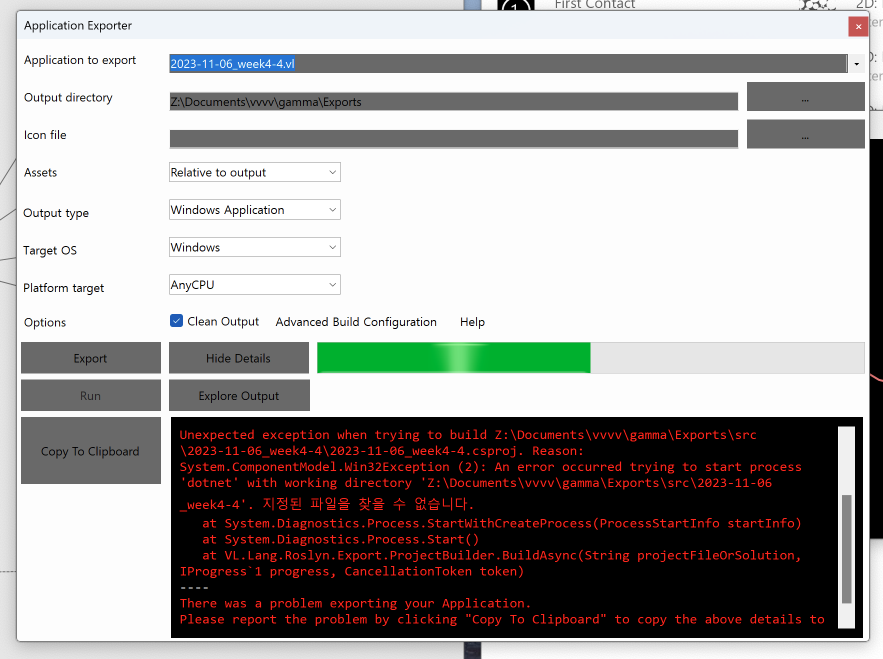Close the Application Exporter dialog
This screenshot has height=659, width=883.
coord(858,26)
